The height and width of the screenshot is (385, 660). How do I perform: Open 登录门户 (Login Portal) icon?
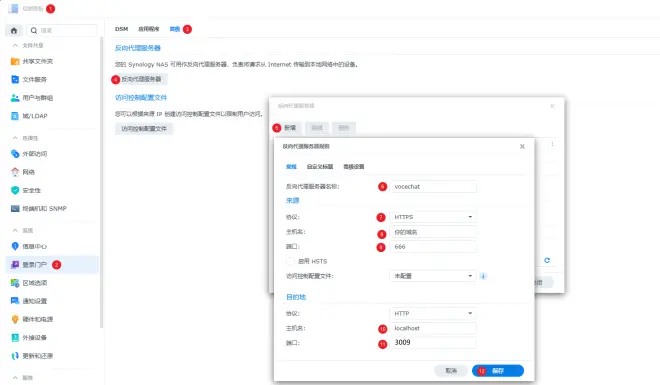tap(15, 264)
